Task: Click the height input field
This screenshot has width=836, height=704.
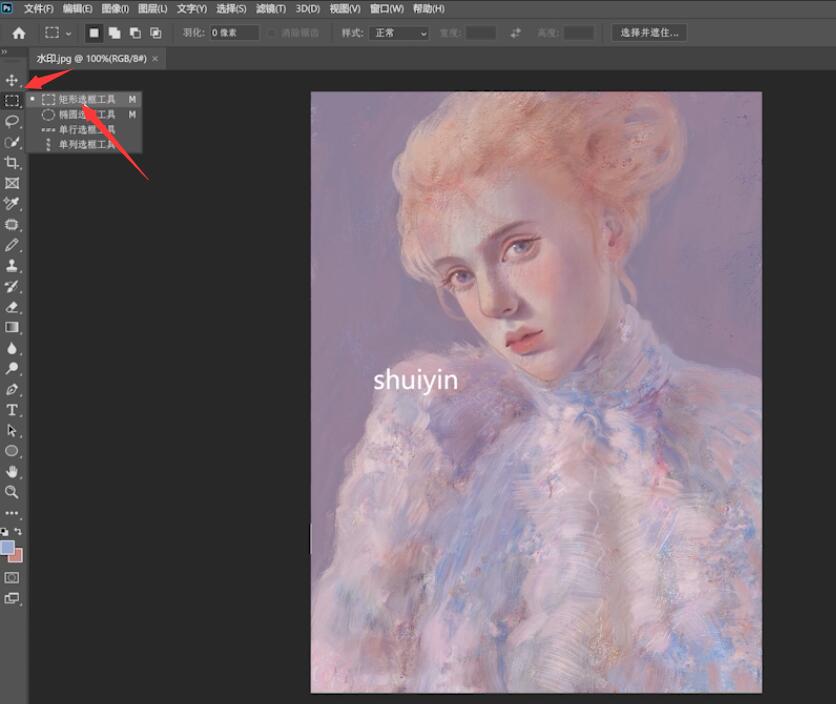Action: tap(579, 33)
